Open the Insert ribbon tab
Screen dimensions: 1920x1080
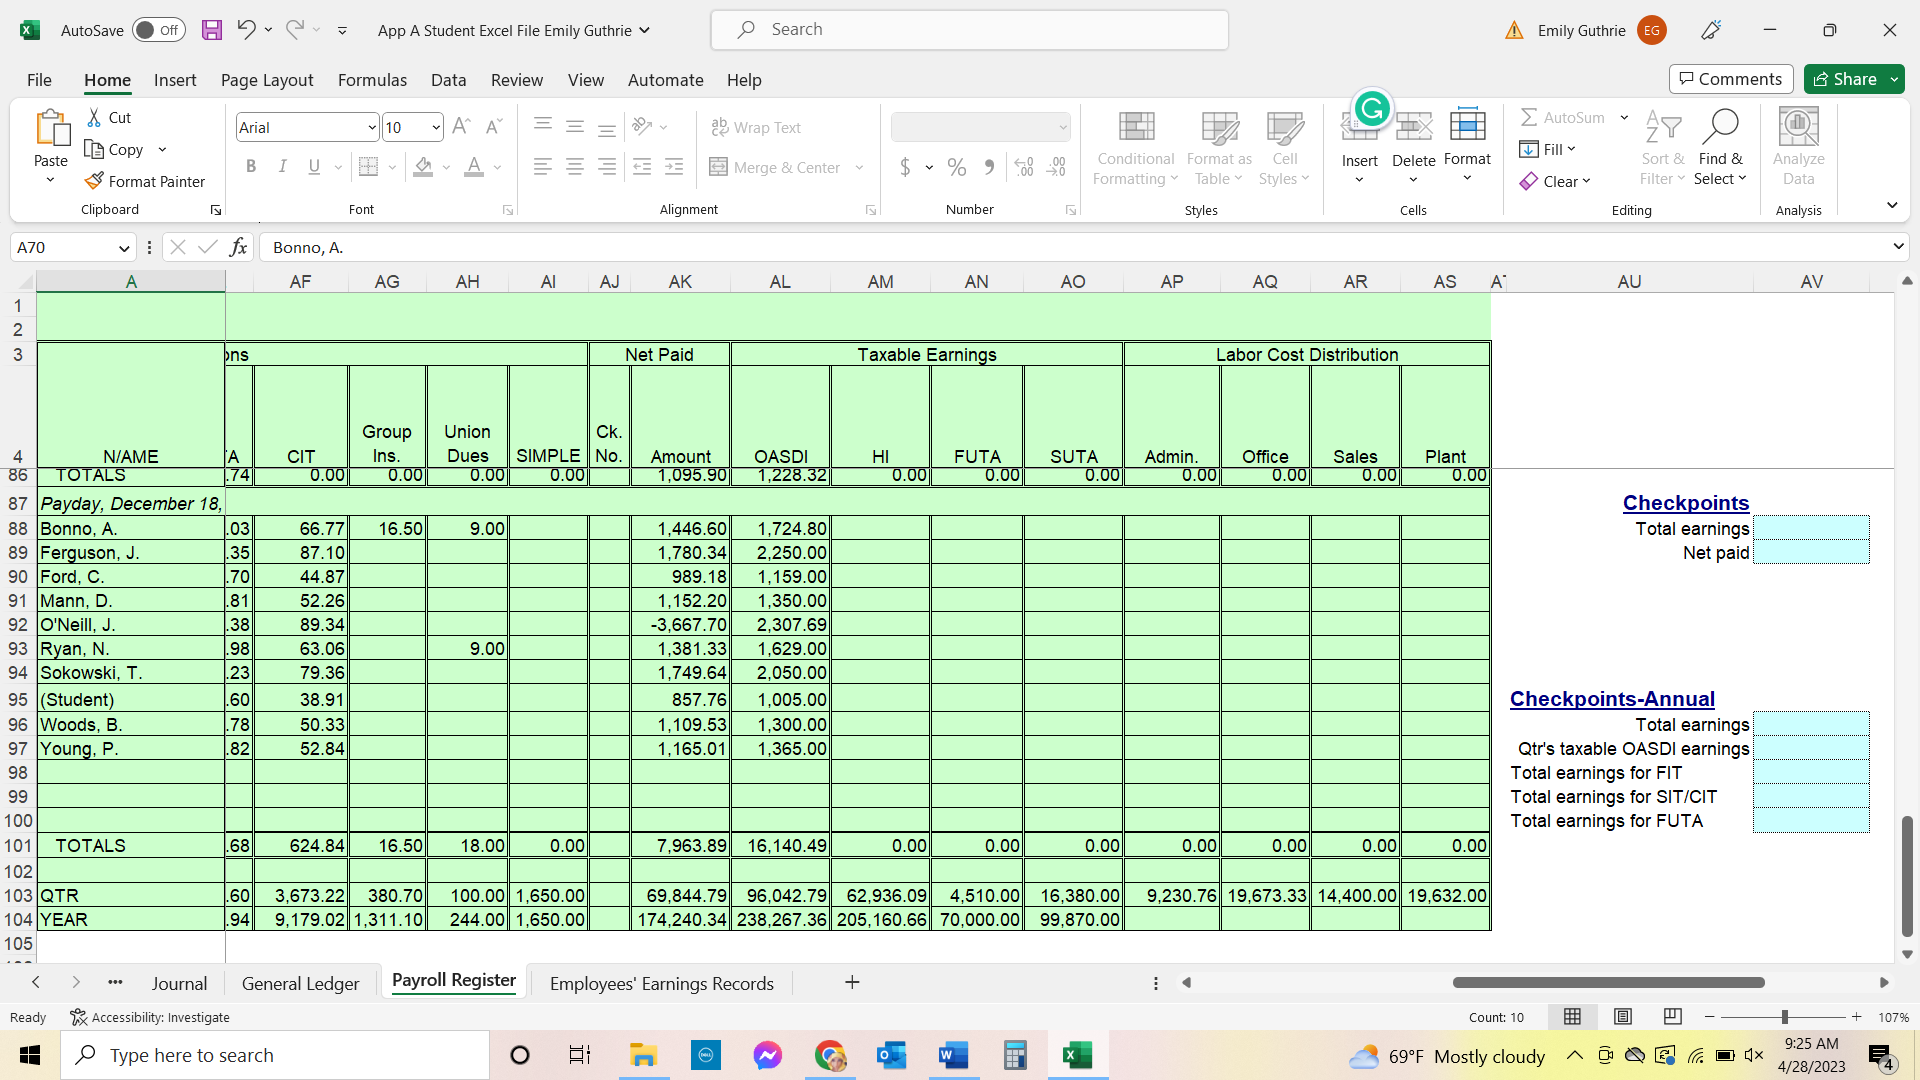tap(175, 80)
